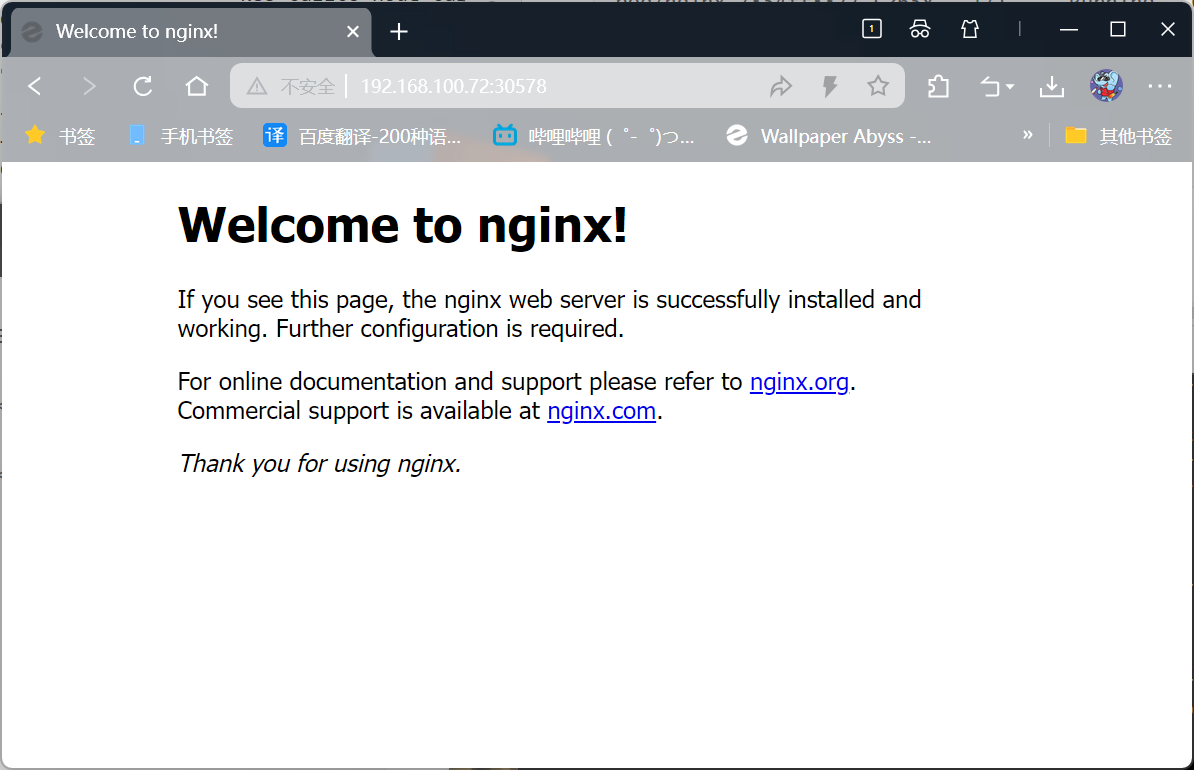The width and height of the screenshot is (1194, 770).
Task: Open the extensions puzzle icon
Action: (938, 86)
